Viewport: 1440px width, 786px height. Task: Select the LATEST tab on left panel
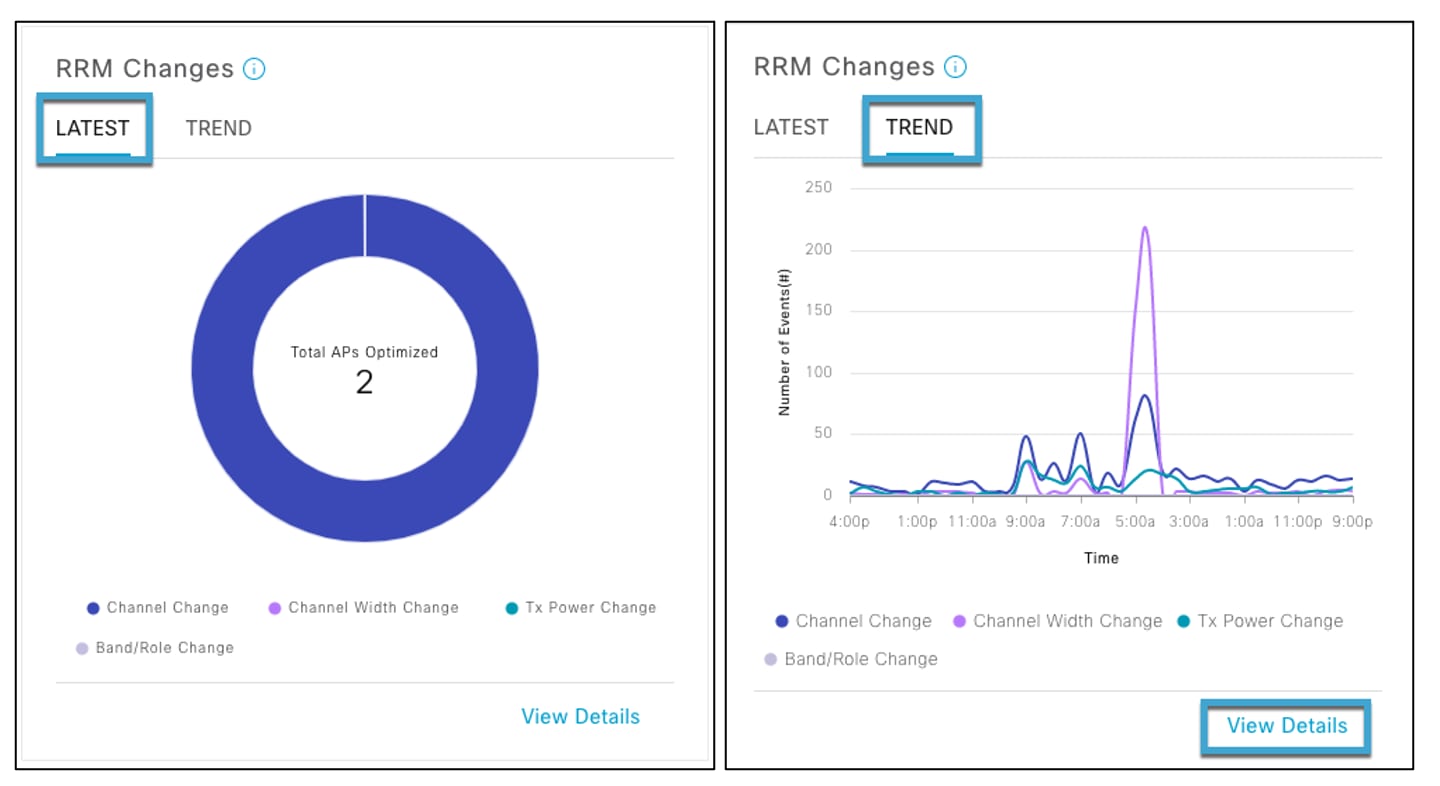point(93,128)
